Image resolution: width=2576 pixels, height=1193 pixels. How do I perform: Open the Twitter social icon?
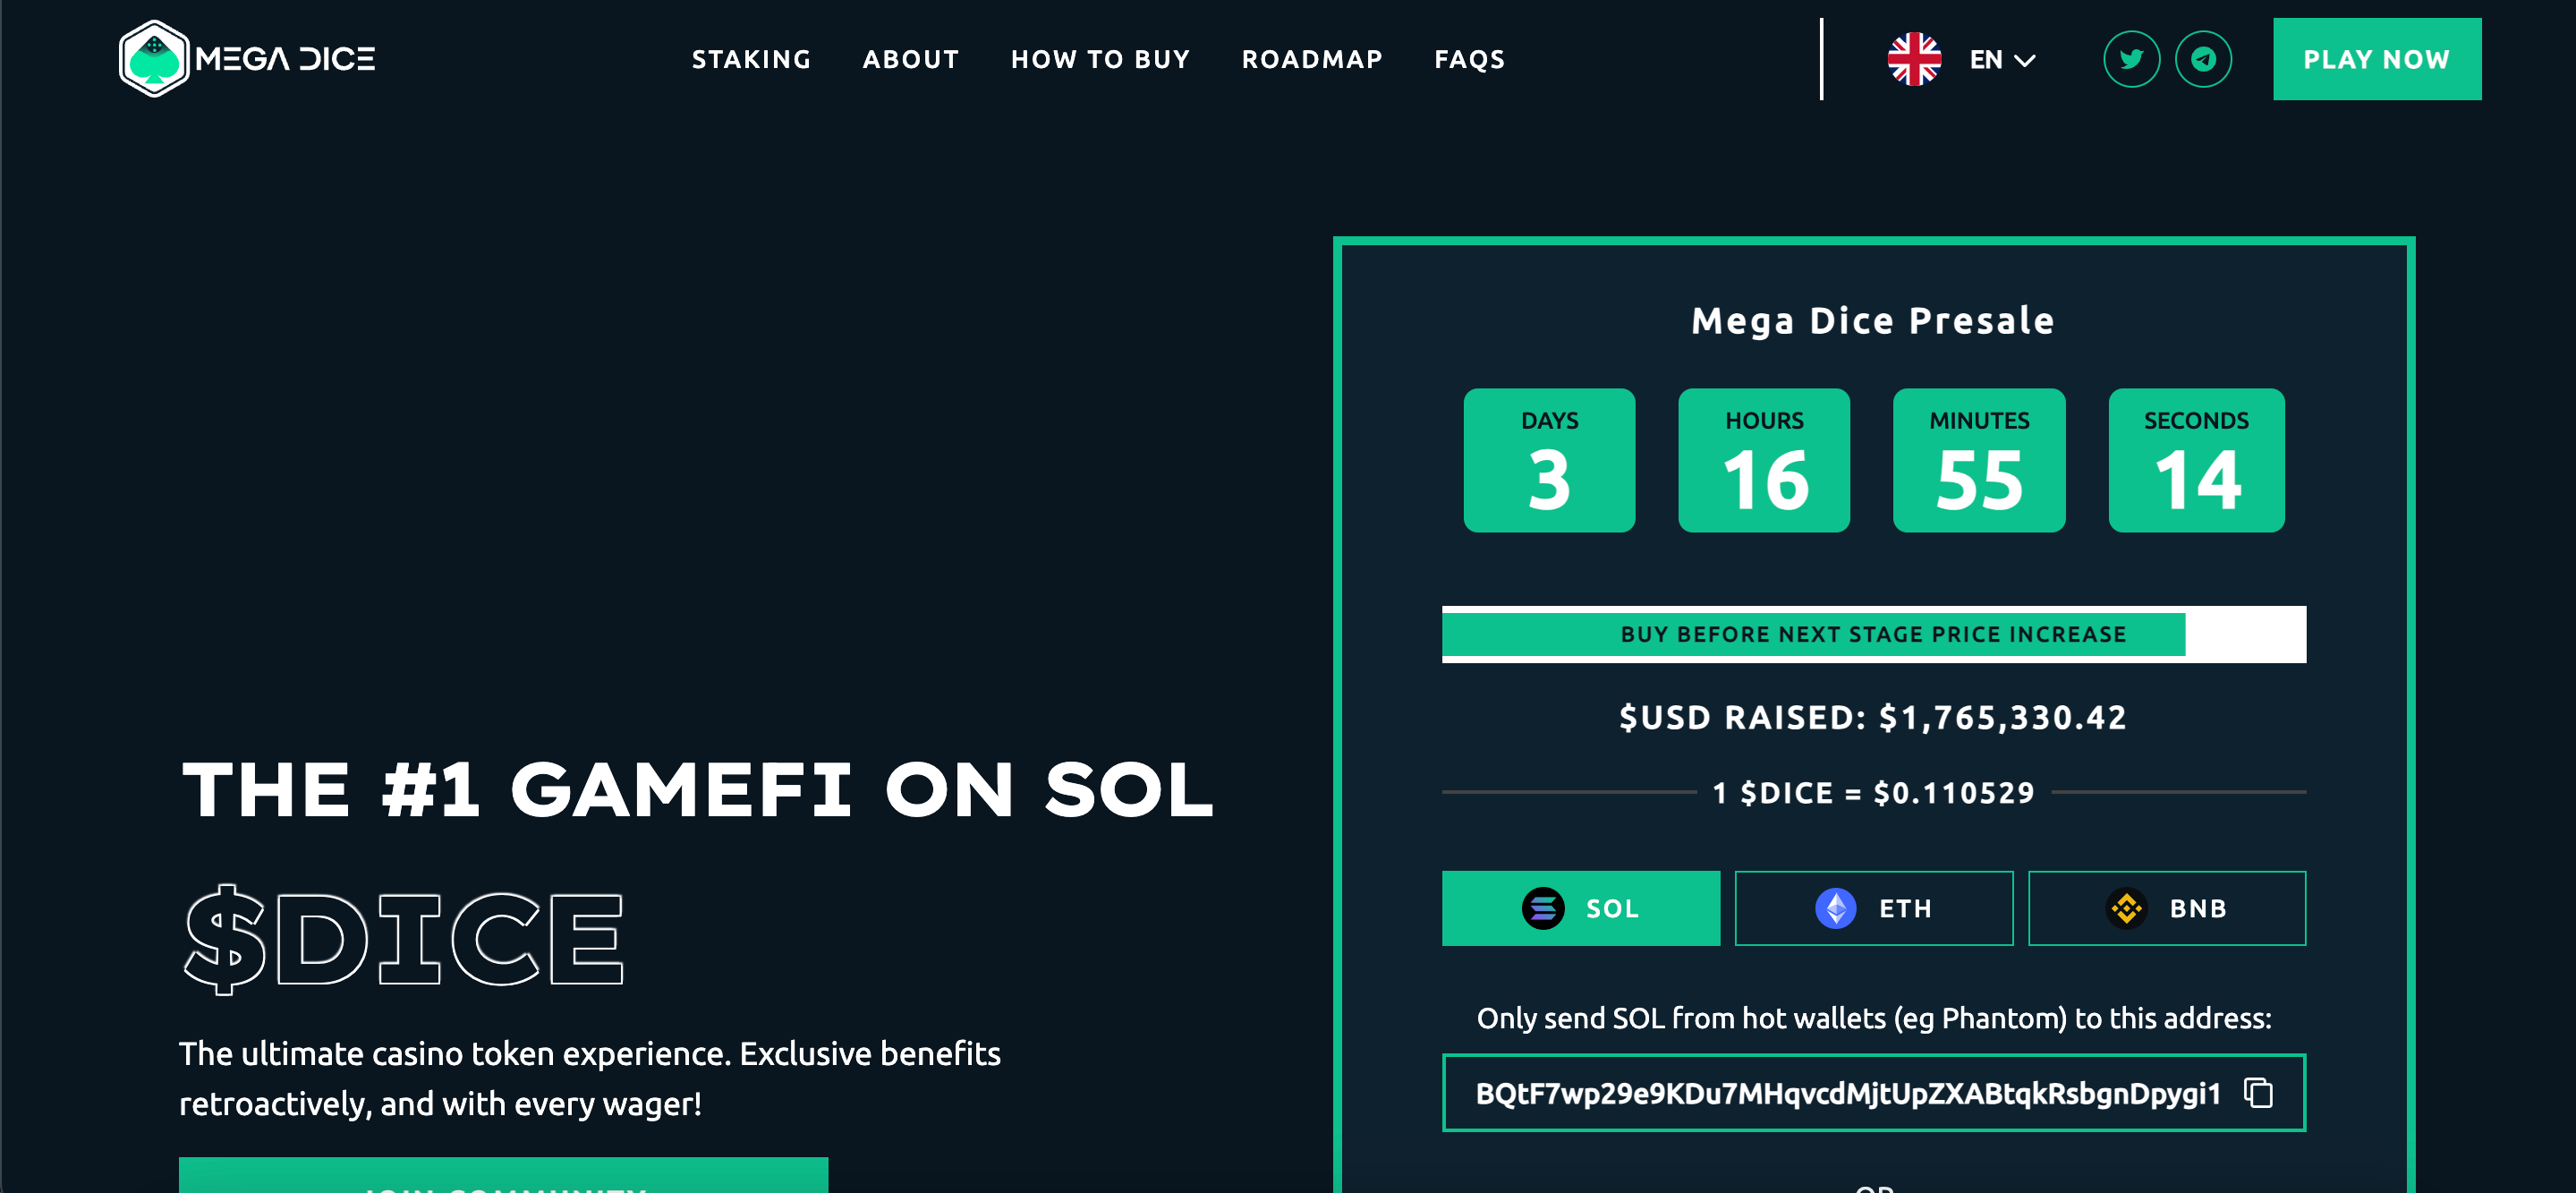[x=2131, y=60]
